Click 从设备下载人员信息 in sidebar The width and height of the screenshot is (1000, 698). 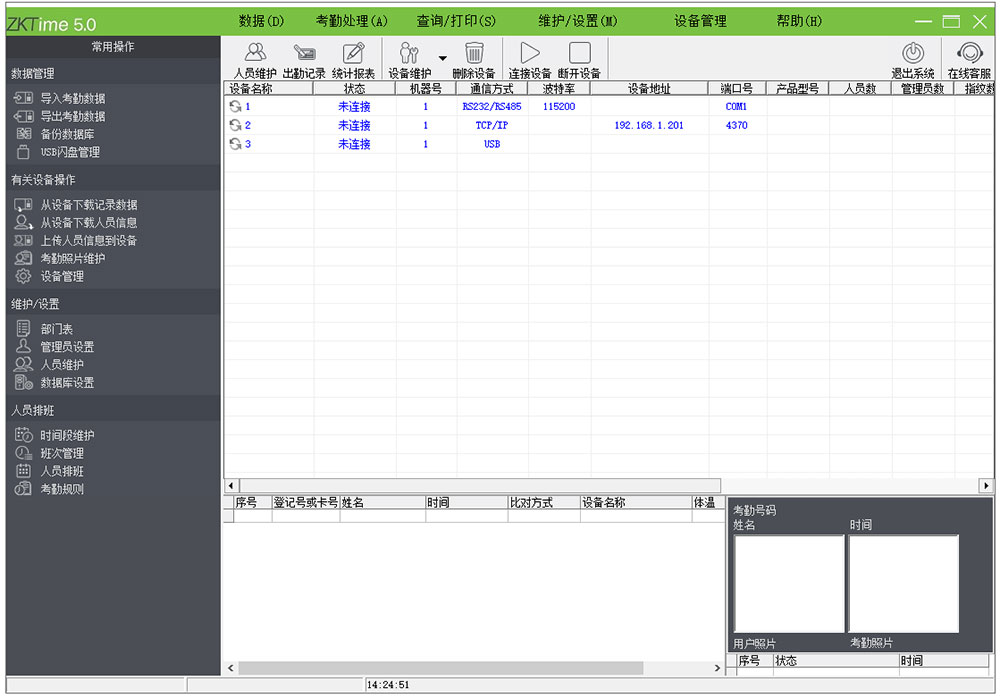click(x=89, y=223)
